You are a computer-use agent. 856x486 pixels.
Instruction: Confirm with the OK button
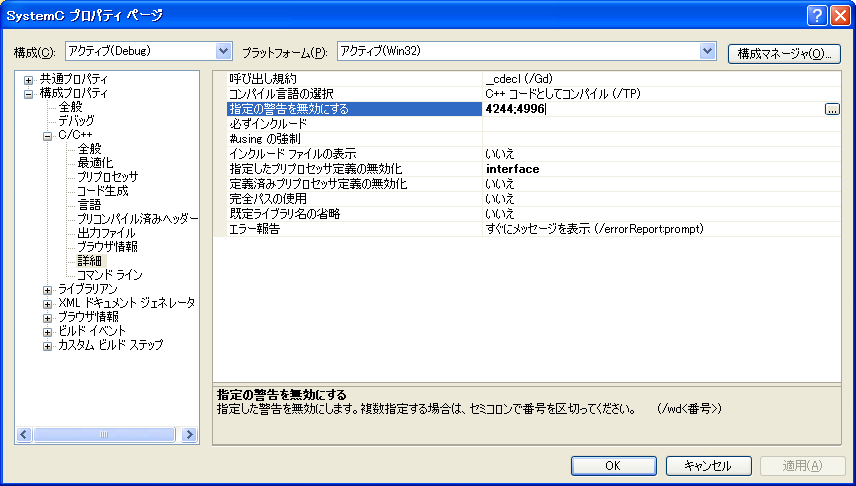[x=613, y=466]
